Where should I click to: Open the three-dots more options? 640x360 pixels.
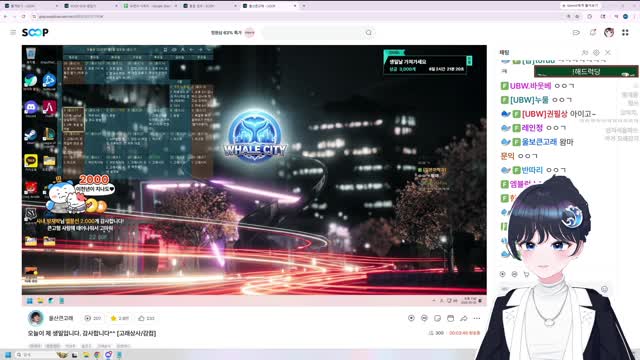tap(477, 318)
